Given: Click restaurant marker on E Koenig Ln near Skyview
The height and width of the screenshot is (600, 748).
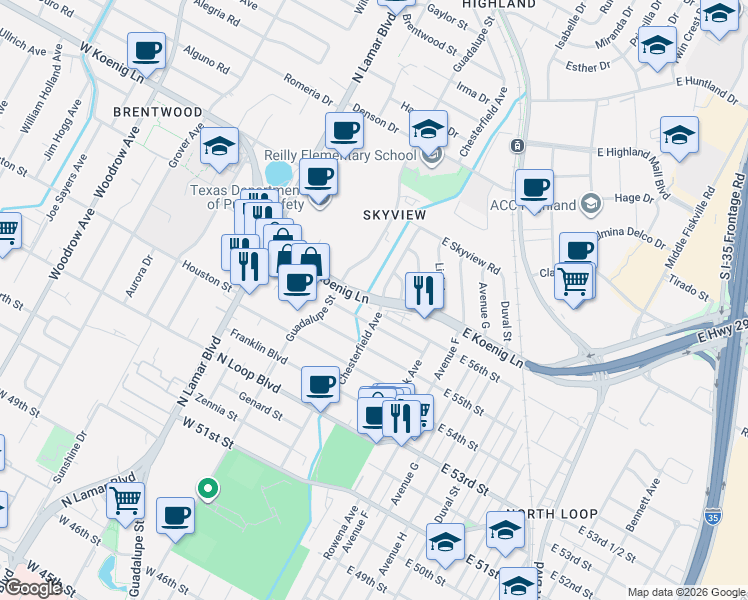Looking at the screenshot, I should pos(425,294).
